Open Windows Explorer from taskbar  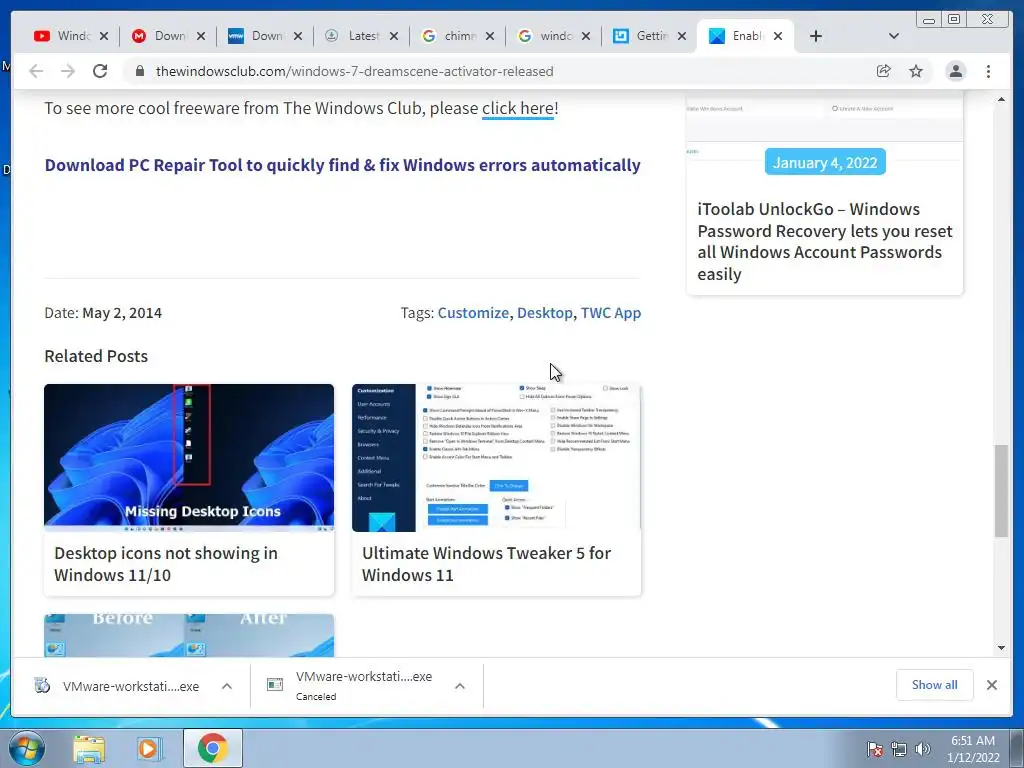click(x=89, y=748)
